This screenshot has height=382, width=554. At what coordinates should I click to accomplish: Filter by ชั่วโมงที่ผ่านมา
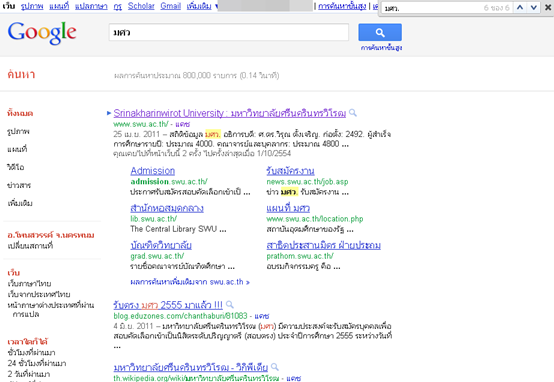(31, 353)
